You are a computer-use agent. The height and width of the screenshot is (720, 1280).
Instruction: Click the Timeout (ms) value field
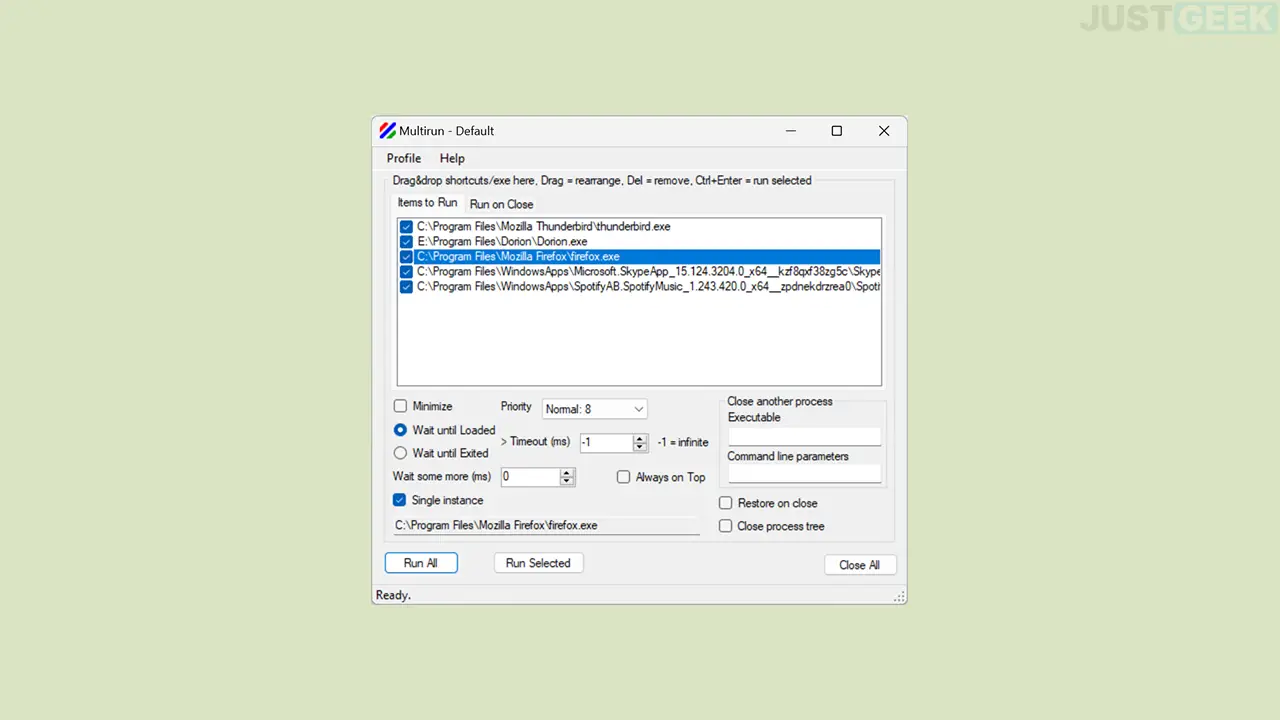click(606, 442)
